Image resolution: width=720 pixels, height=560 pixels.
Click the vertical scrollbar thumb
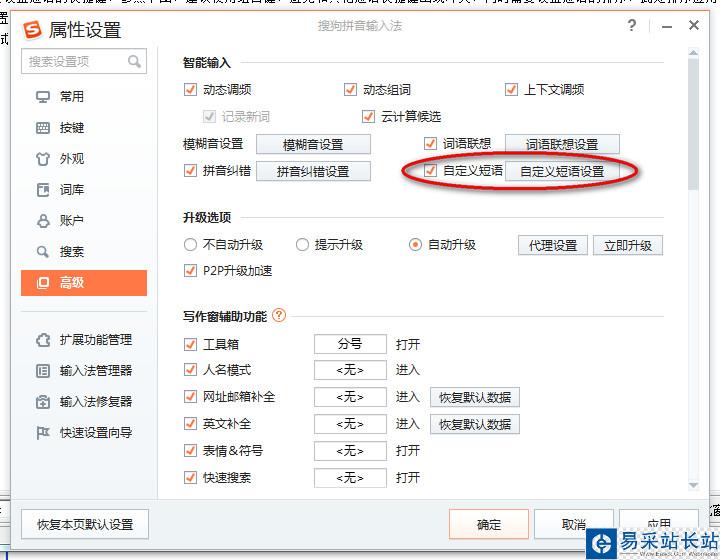[x=693, y=124]
